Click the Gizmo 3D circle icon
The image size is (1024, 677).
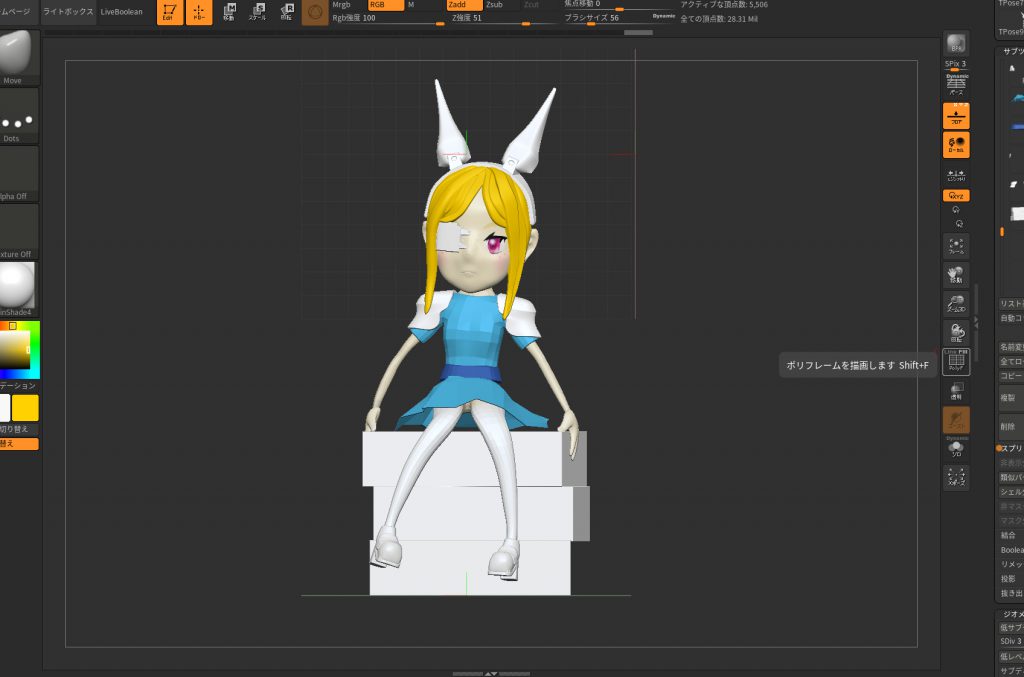click(x=315, y=12)
